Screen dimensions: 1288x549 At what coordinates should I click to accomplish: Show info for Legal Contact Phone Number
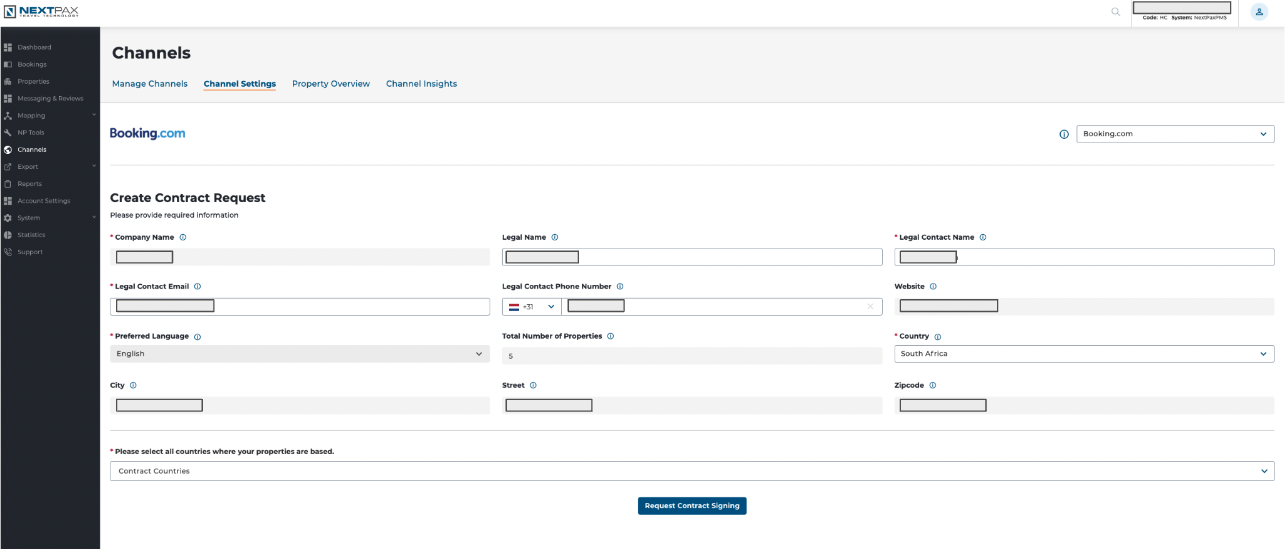[620, 286]
